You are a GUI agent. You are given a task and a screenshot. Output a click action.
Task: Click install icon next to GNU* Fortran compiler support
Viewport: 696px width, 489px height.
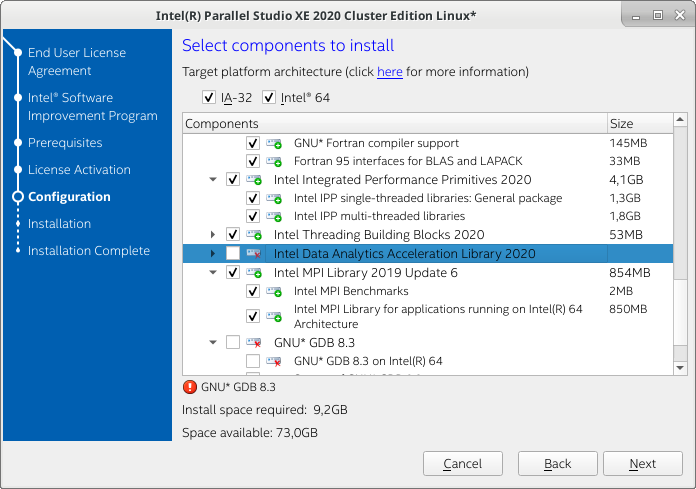point(274,143)
